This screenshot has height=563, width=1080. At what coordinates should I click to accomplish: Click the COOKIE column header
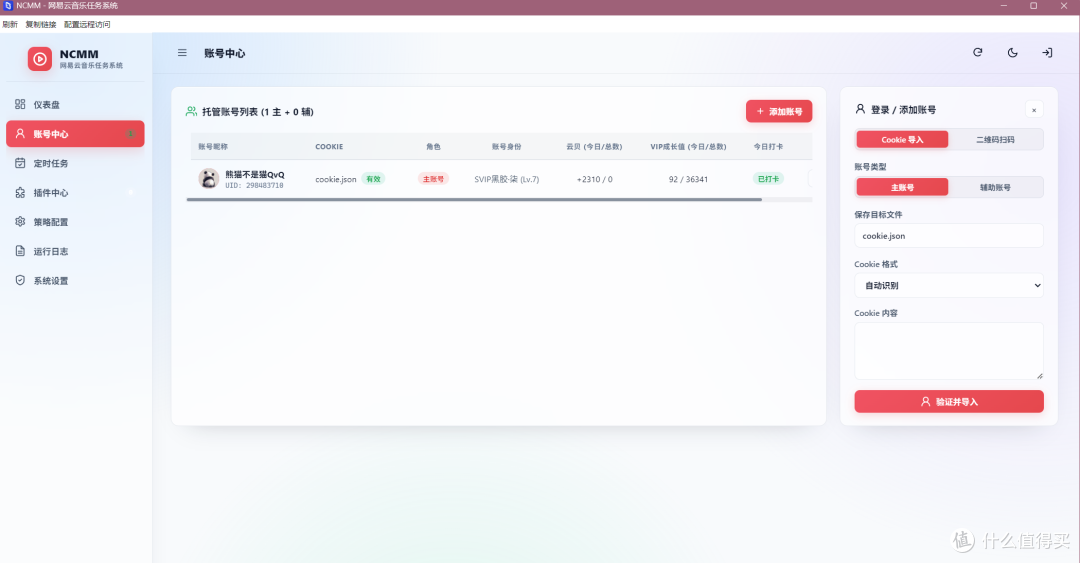point(329,147)
